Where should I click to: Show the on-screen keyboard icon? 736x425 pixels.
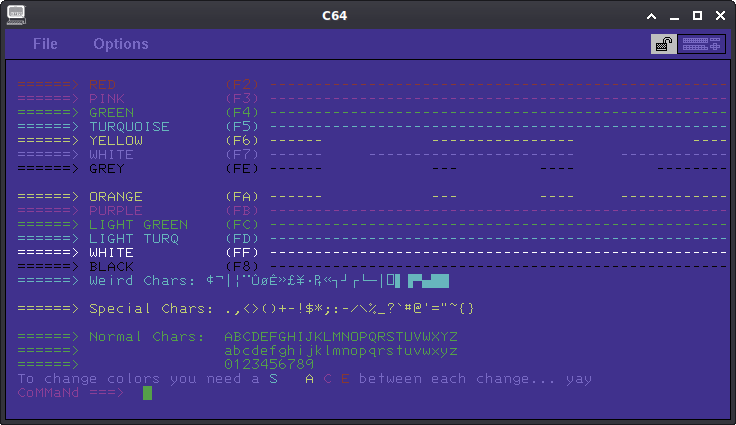click(701, 44)
